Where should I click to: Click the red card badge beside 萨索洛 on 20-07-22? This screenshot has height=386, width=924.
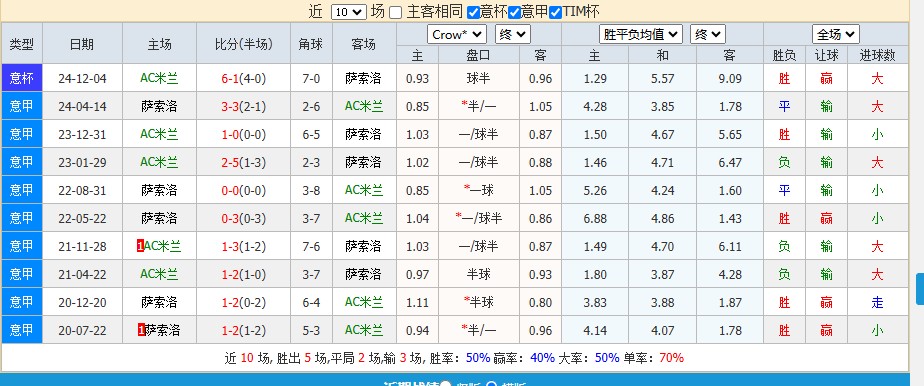(141, 330)
